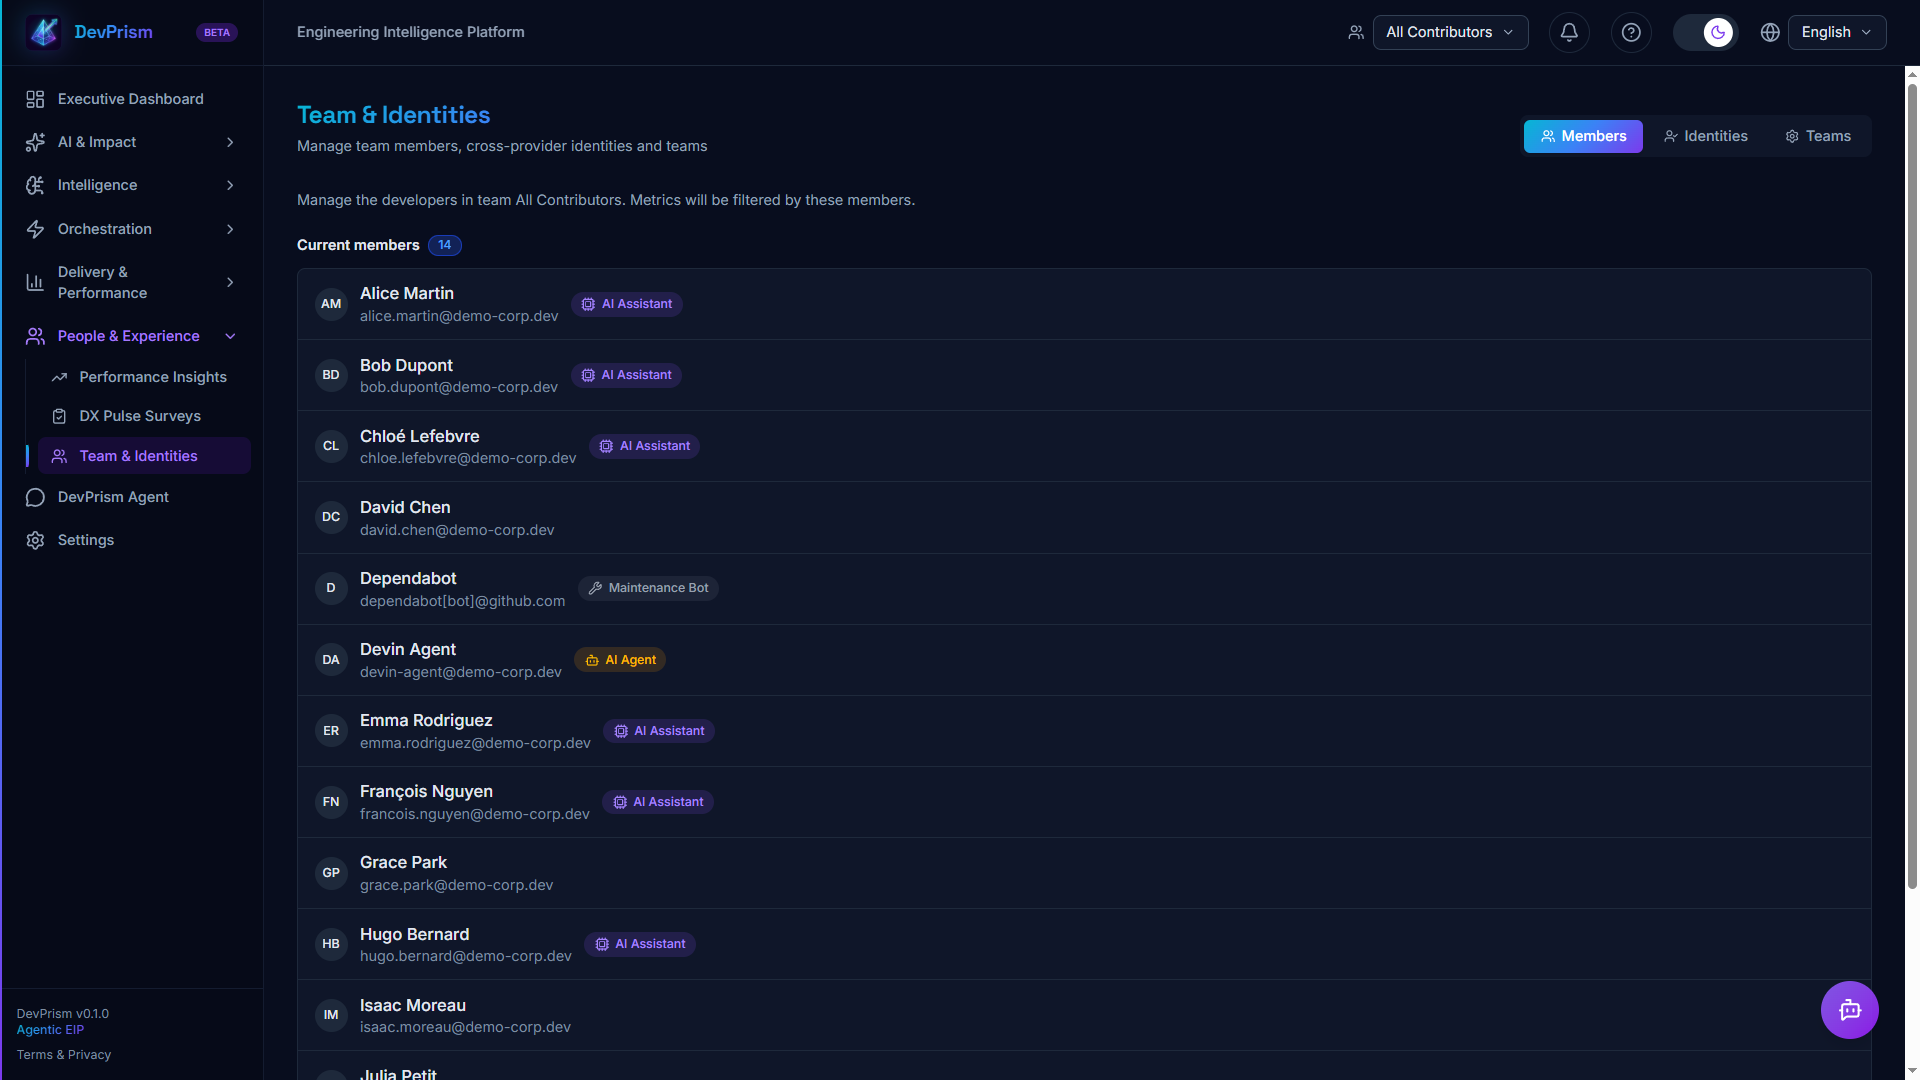The width and height of the screenshot is (1920, 1080).
Task: Open the notifications bell
Action: tap(1569, 32)
